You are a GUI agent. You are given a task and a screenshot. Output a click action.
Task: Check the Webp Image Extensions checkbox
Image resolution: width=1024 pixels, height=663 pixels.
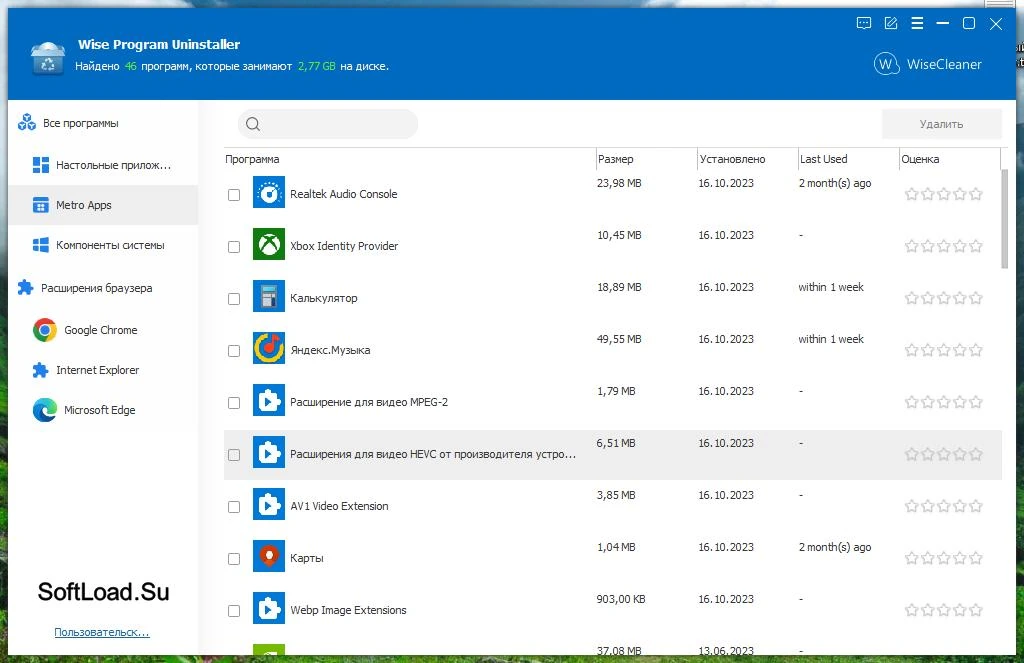[234, 611]
